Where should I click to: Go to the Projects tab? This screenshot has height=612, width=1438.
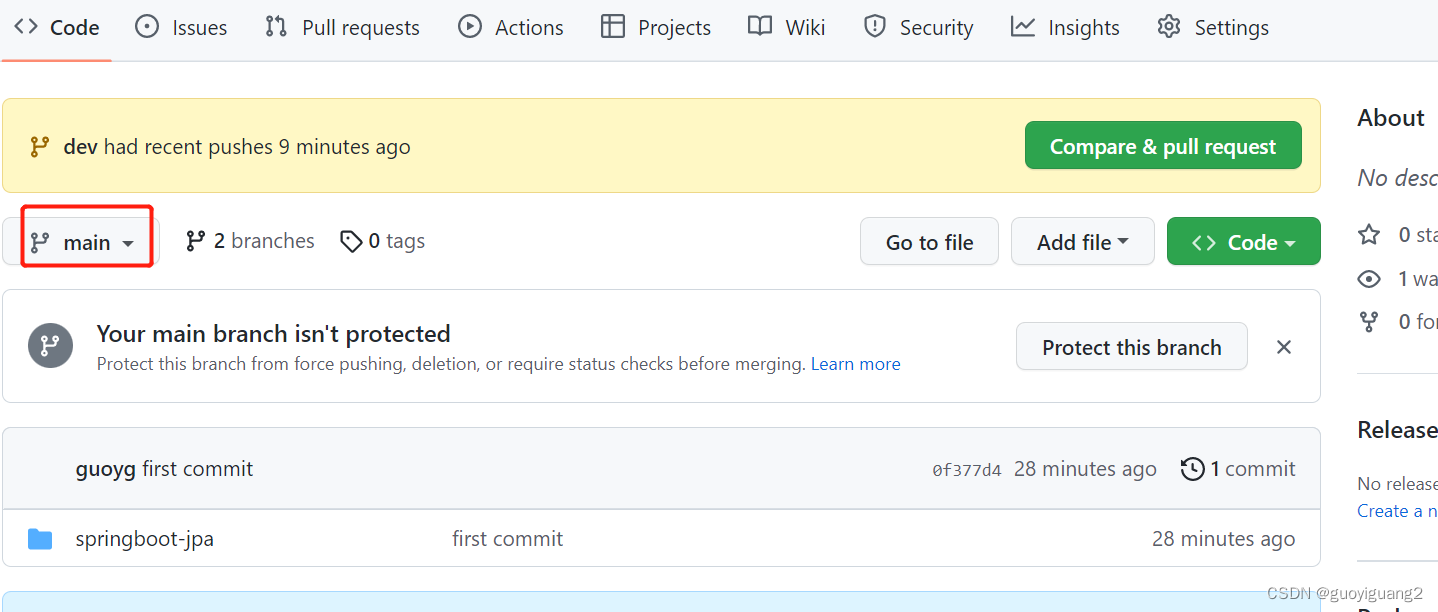pyautogui.click(x=656, y=28)
